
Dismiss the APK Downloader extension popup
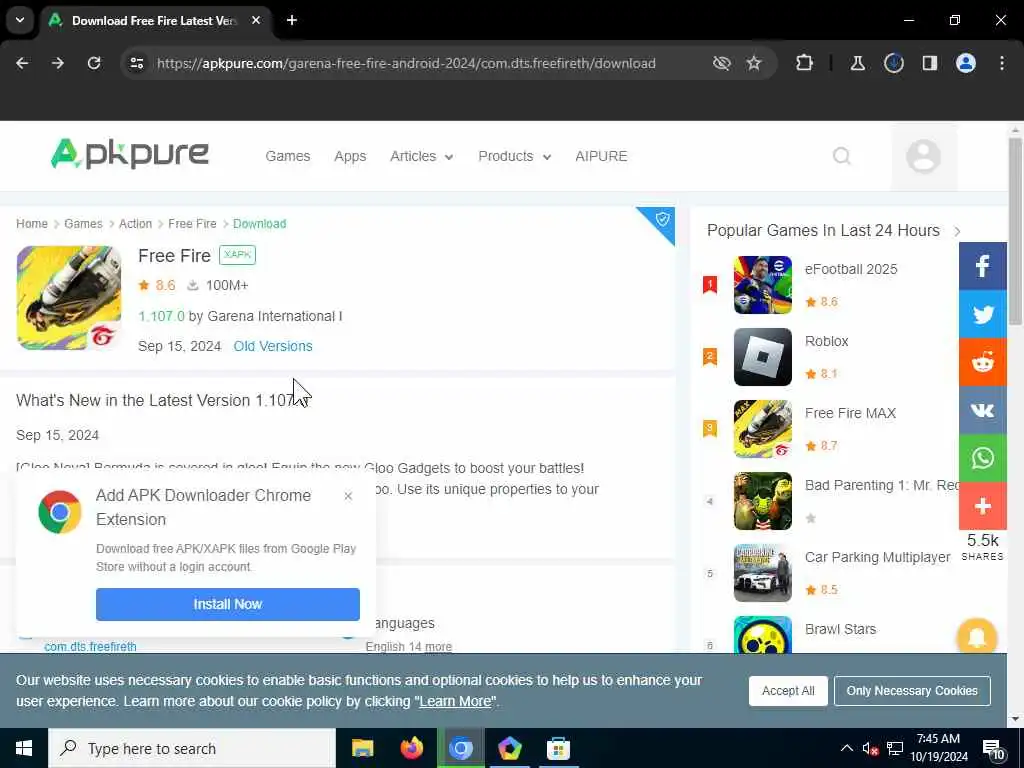tap(348, 496)
